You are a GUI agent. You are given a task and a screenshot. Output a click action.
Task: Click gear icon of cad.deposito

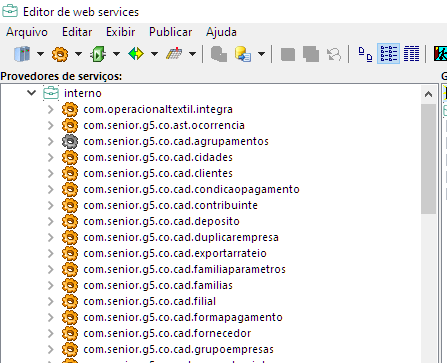tap(70, 221)
